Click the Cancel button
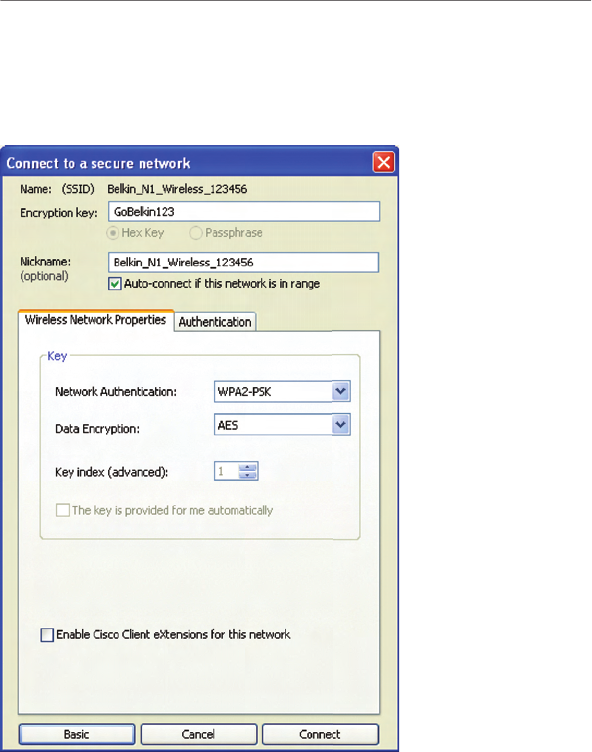This screenshot has height=752, width=592. 199,734
